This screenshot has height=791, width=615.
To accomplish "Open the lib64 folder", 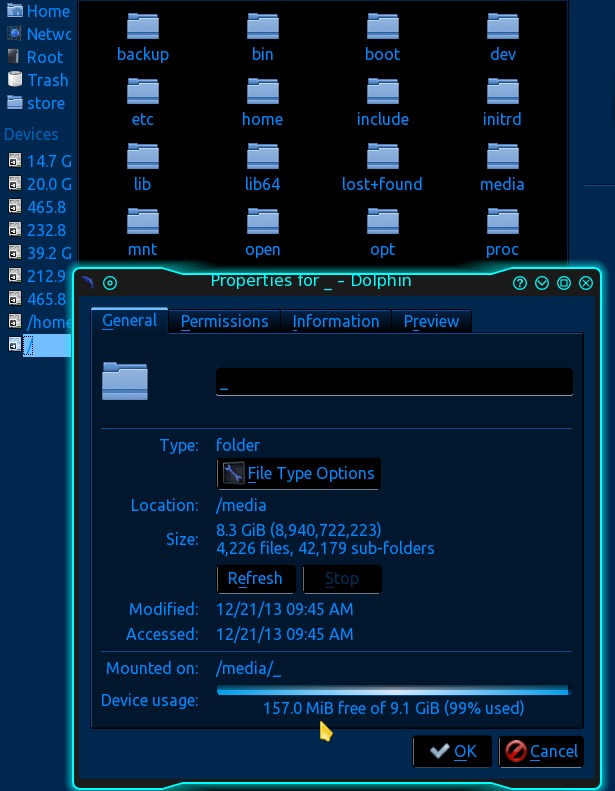I will [x=262, y=168].
